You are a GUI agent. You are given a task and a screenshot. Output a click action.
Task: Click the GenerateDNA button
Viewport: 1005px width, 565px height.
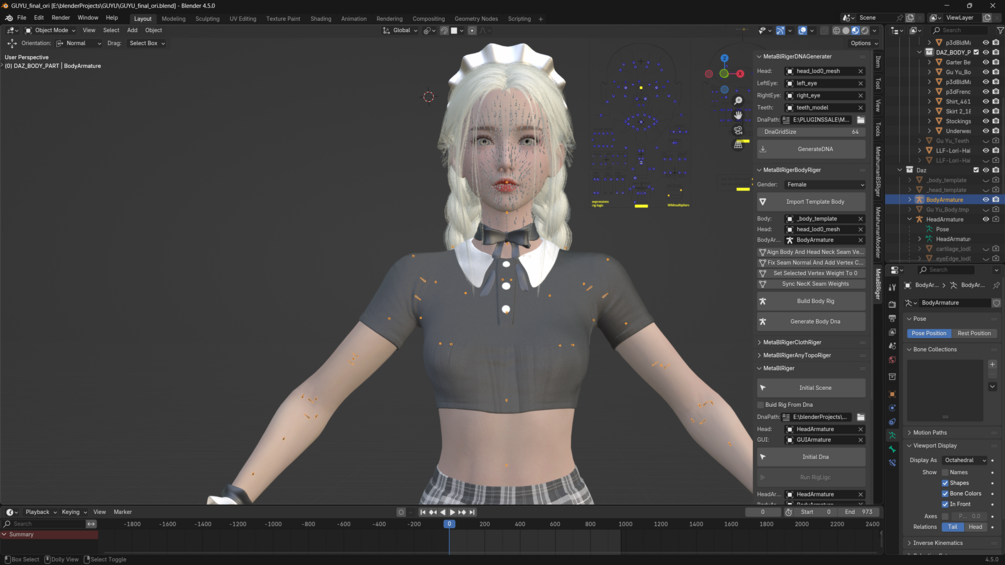click(x=811, y=149)
